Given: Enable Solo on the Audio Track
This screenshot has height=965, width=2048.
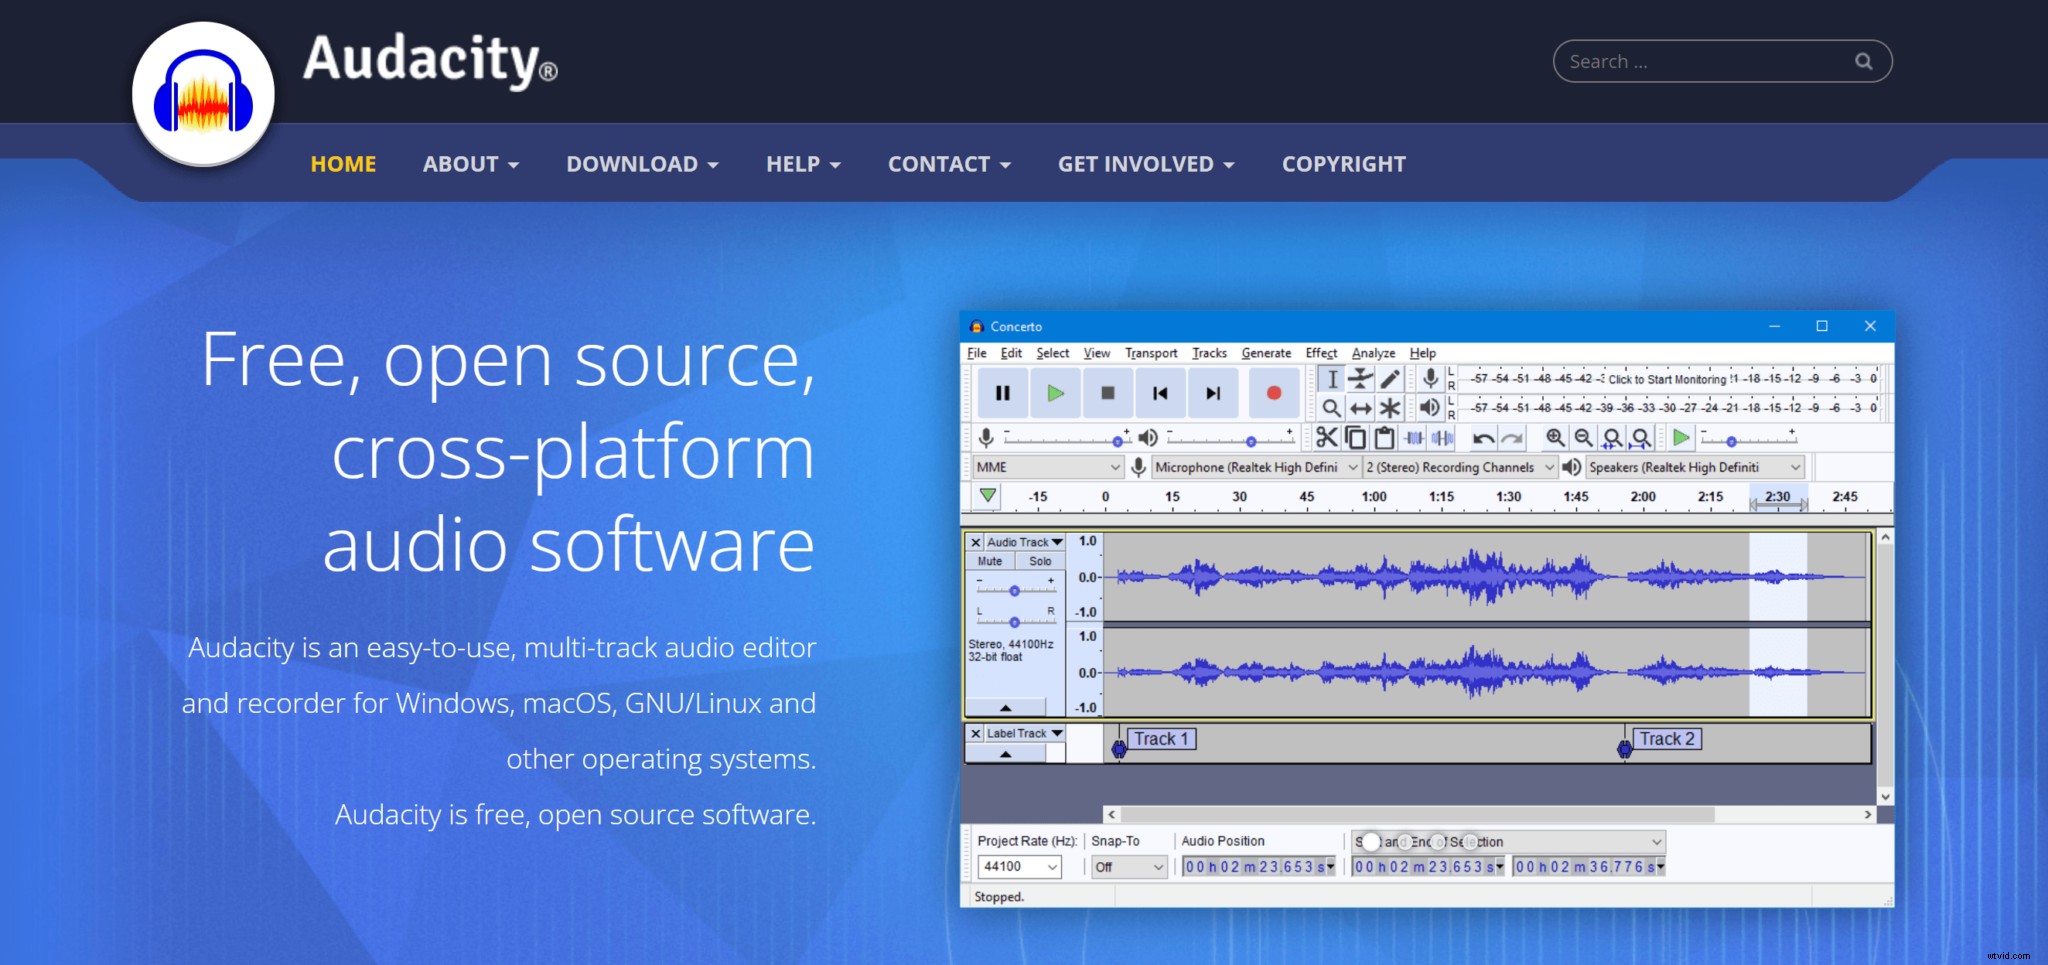Looking at the screenshot, I should (x=1041, y=561).
